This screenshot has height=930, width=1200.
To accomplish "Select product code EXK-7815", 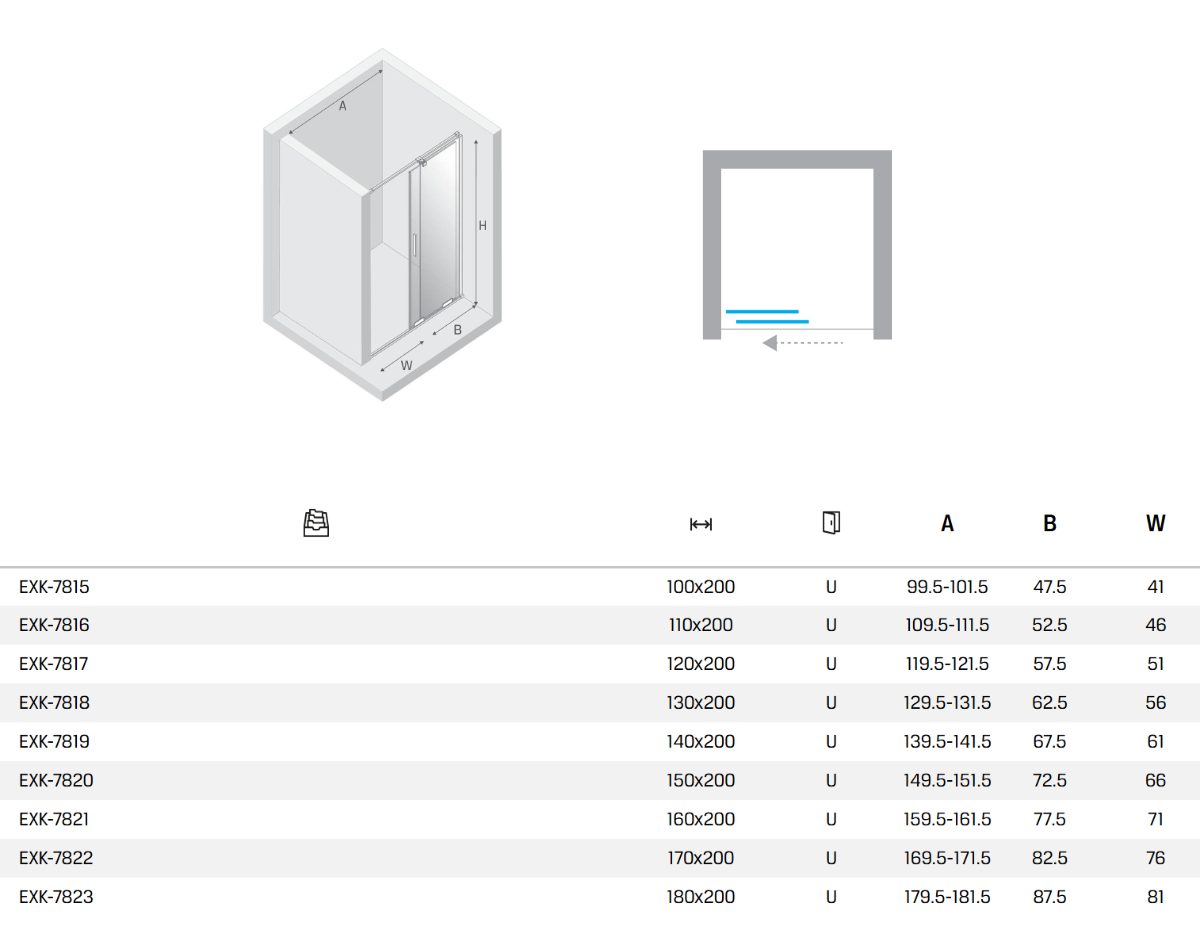I will (54, 587).
